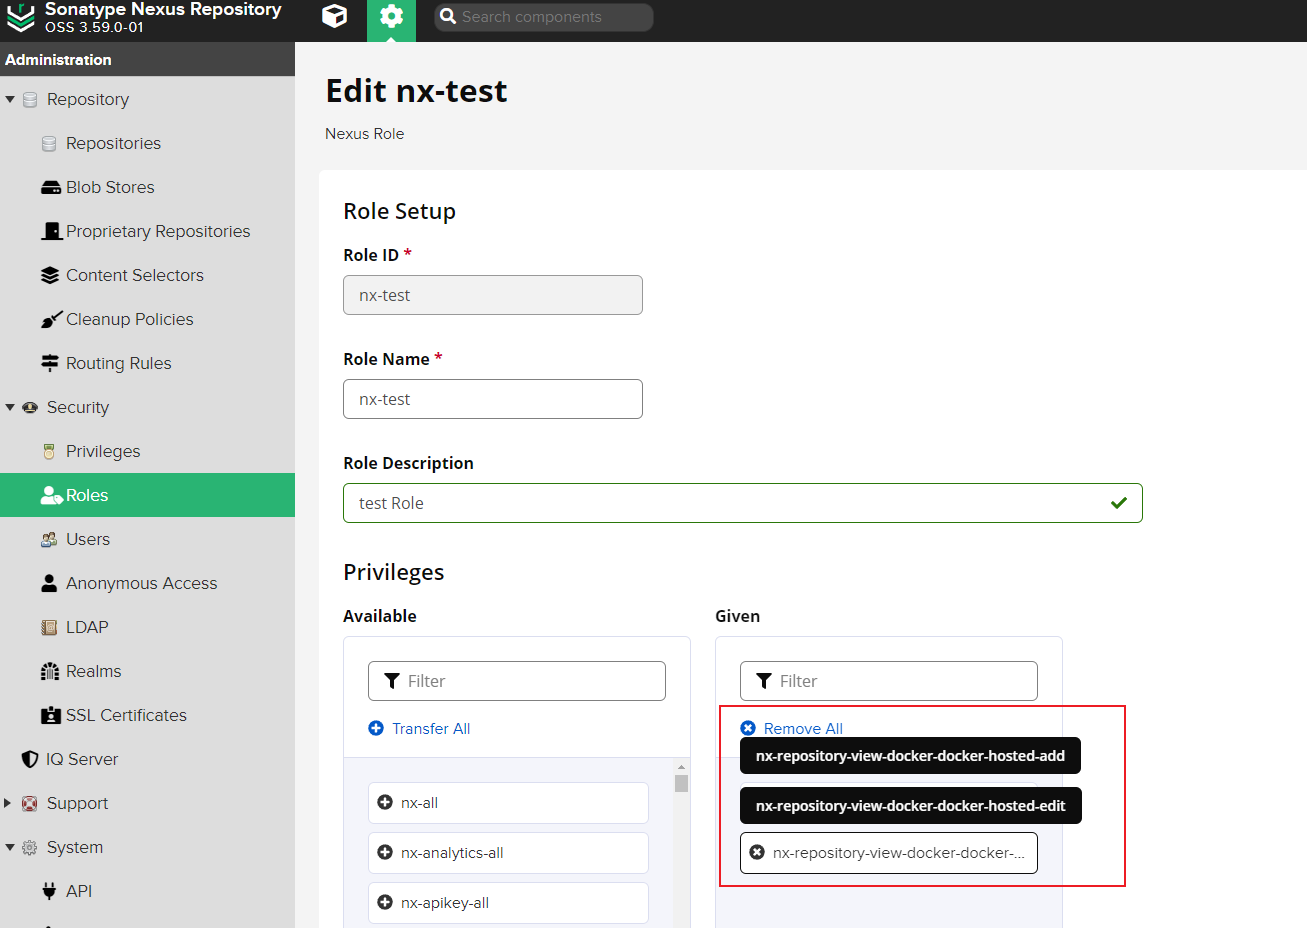Viewport: 1307px width, 928px height.
Task: Click the Transfer All plus circle icon
Action: click(376, 728)
